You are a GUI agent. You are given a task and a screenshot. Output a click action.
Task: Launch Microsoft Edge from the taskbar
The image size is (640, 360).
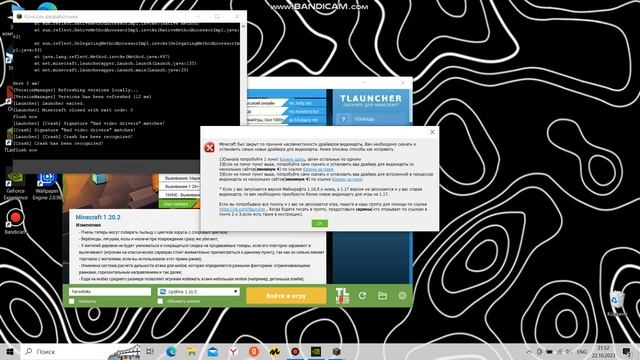pos(171,351)
